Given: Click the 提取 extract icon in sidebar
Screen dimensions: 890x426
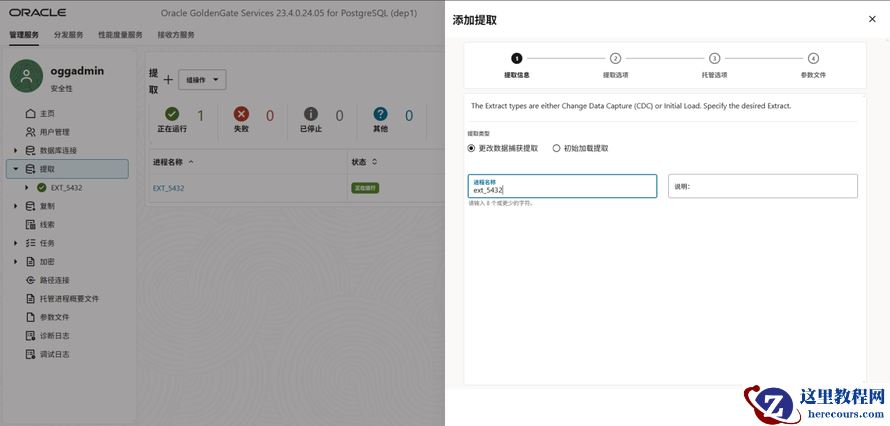Looking at the screenshot, I should click(x=31, y=169).
